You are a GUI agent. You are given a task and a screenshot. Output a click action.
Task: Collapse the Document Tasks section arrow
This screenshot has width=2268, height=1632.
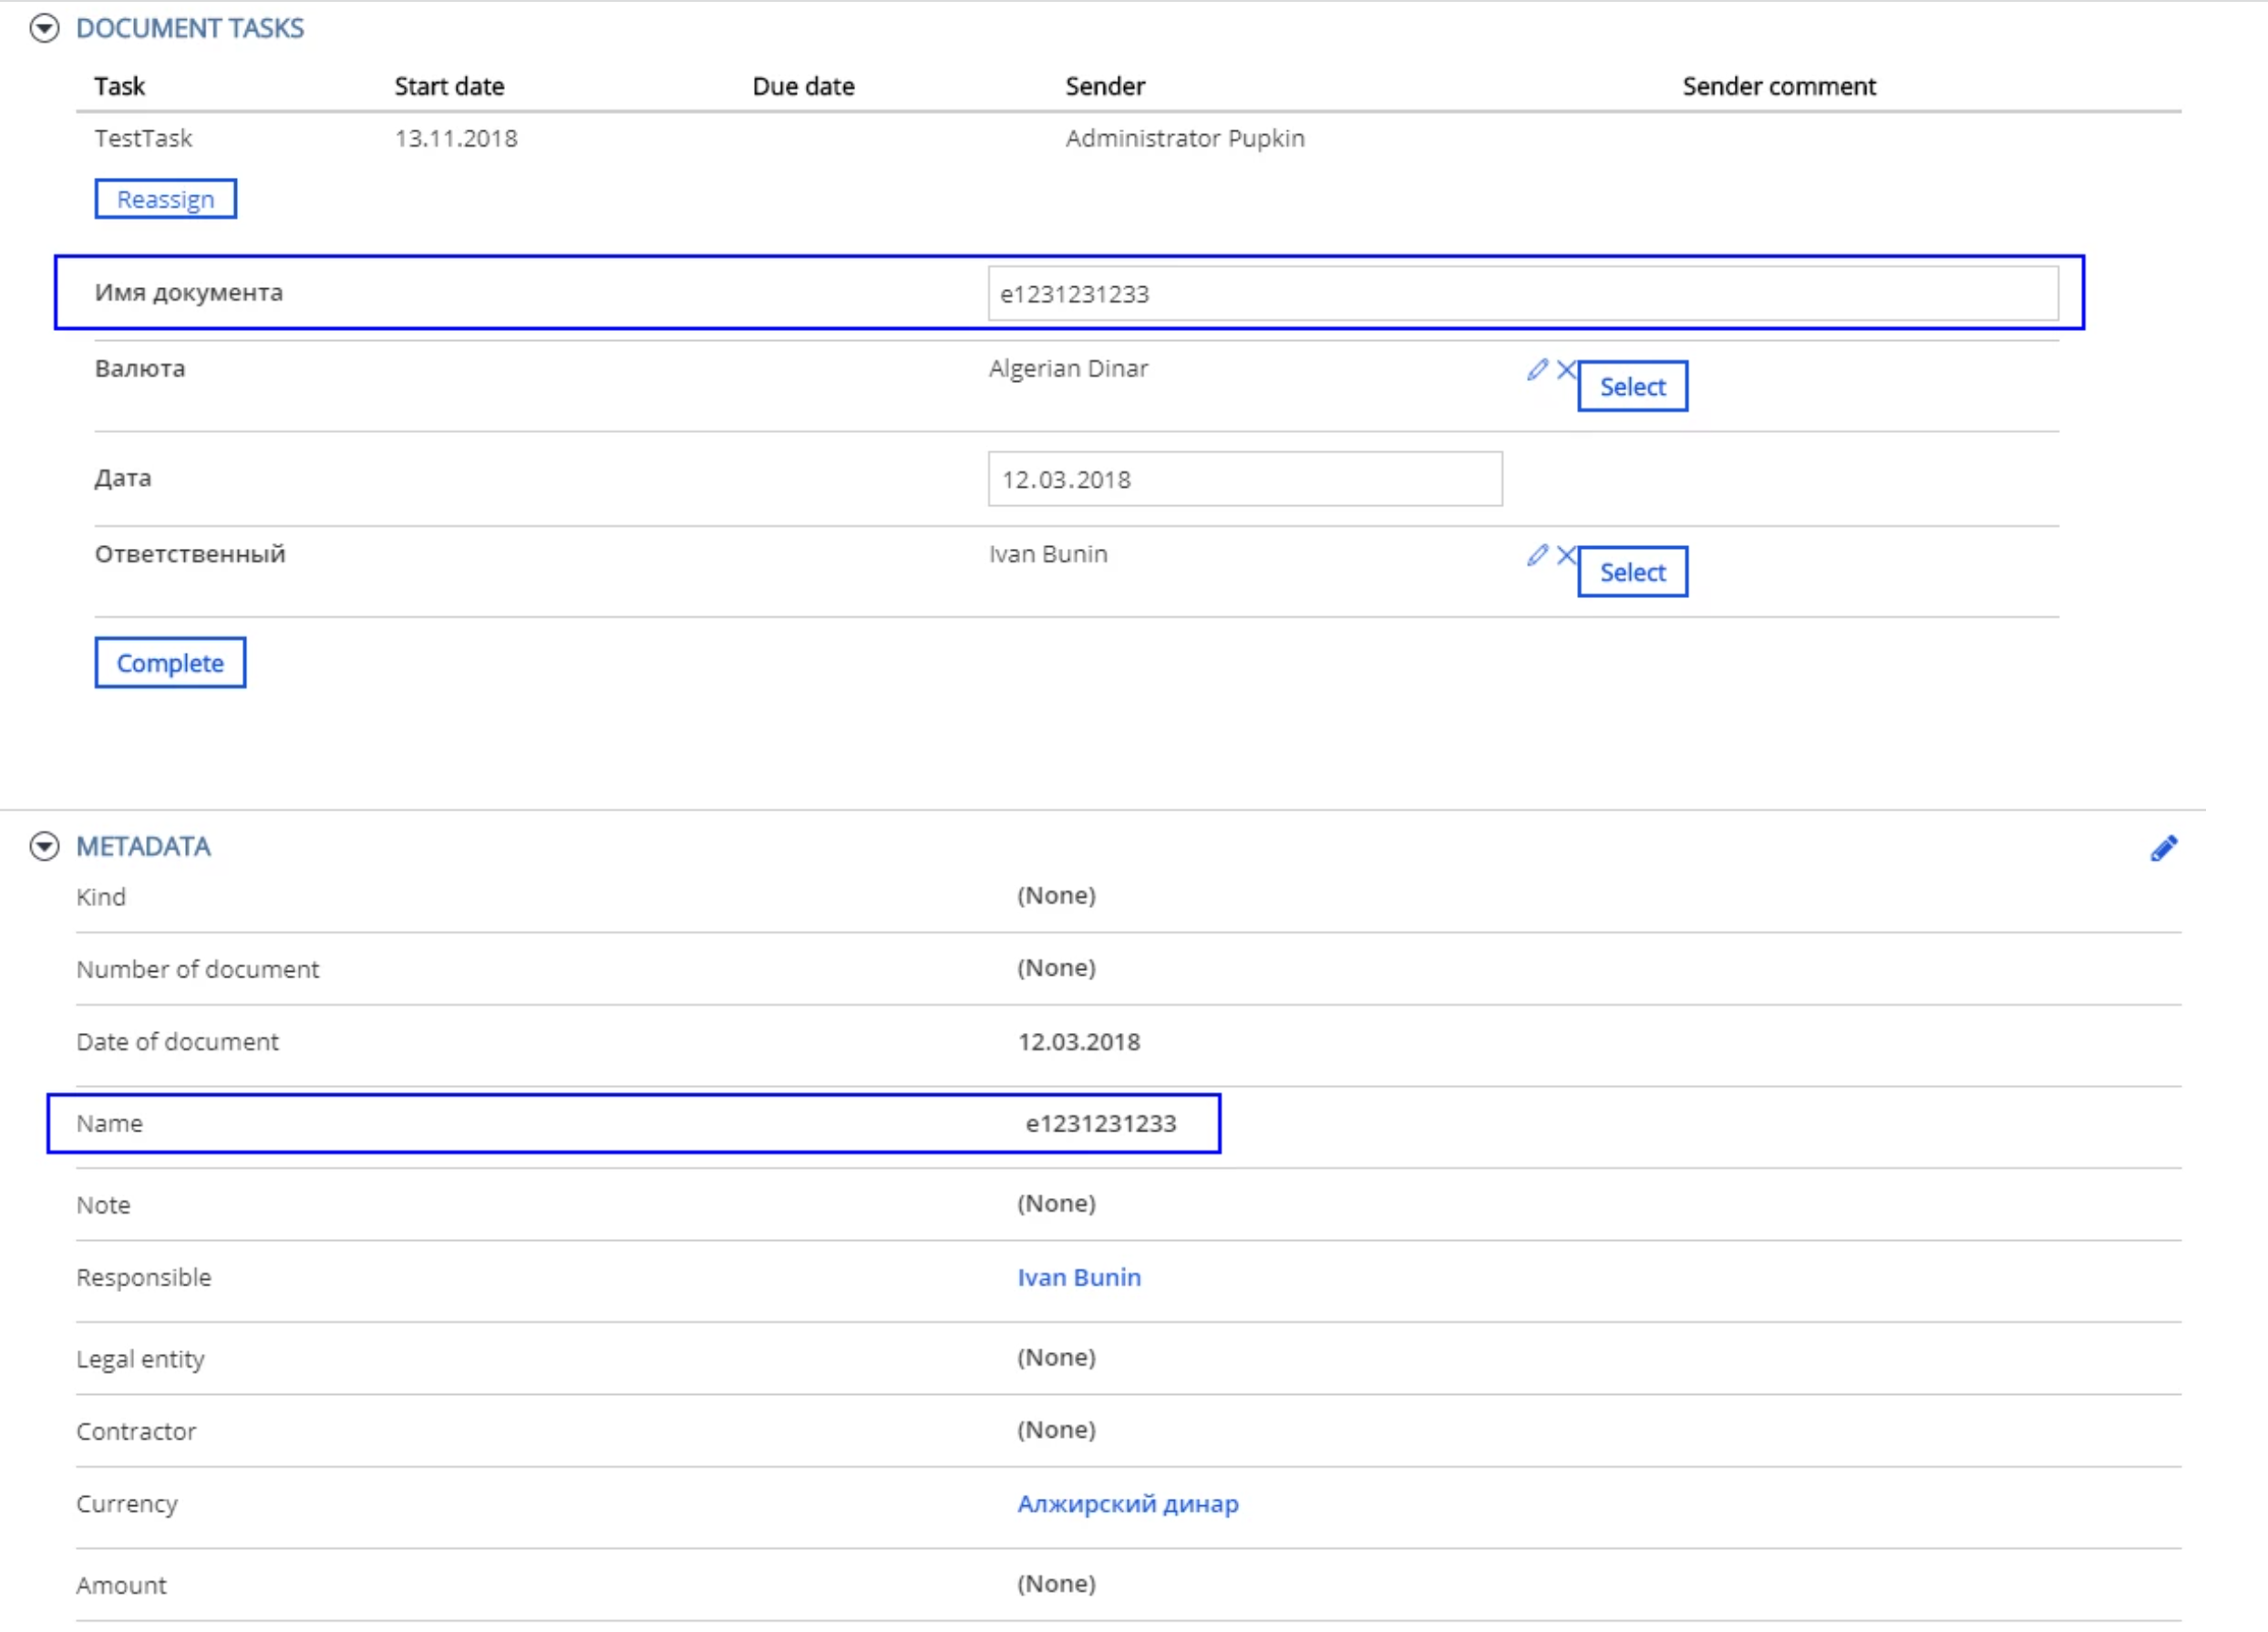point(44,28)
